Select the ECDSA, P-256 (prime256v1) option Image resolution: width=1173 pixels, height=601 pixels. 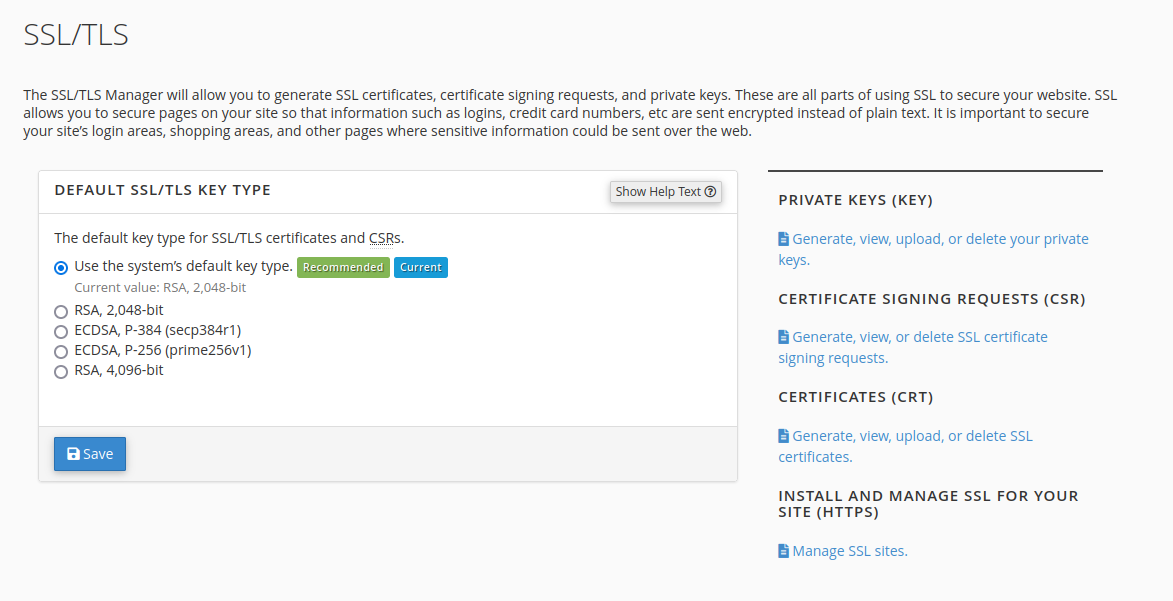(x=60, y=350)
